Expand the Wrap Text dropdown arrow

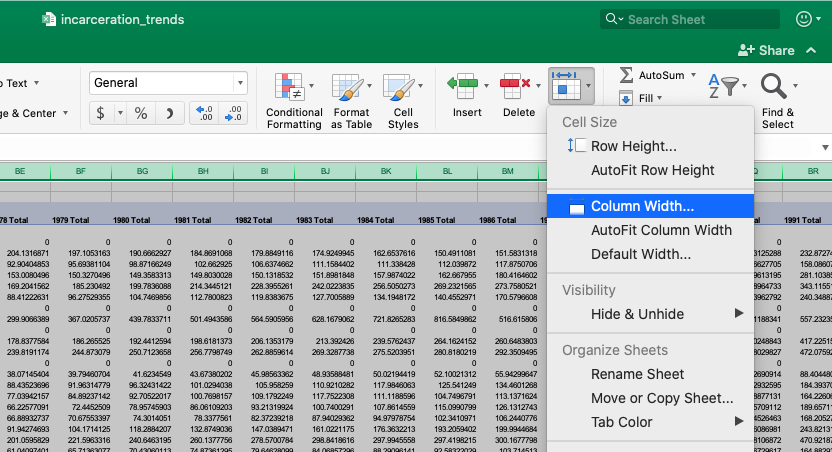[36, 83]
